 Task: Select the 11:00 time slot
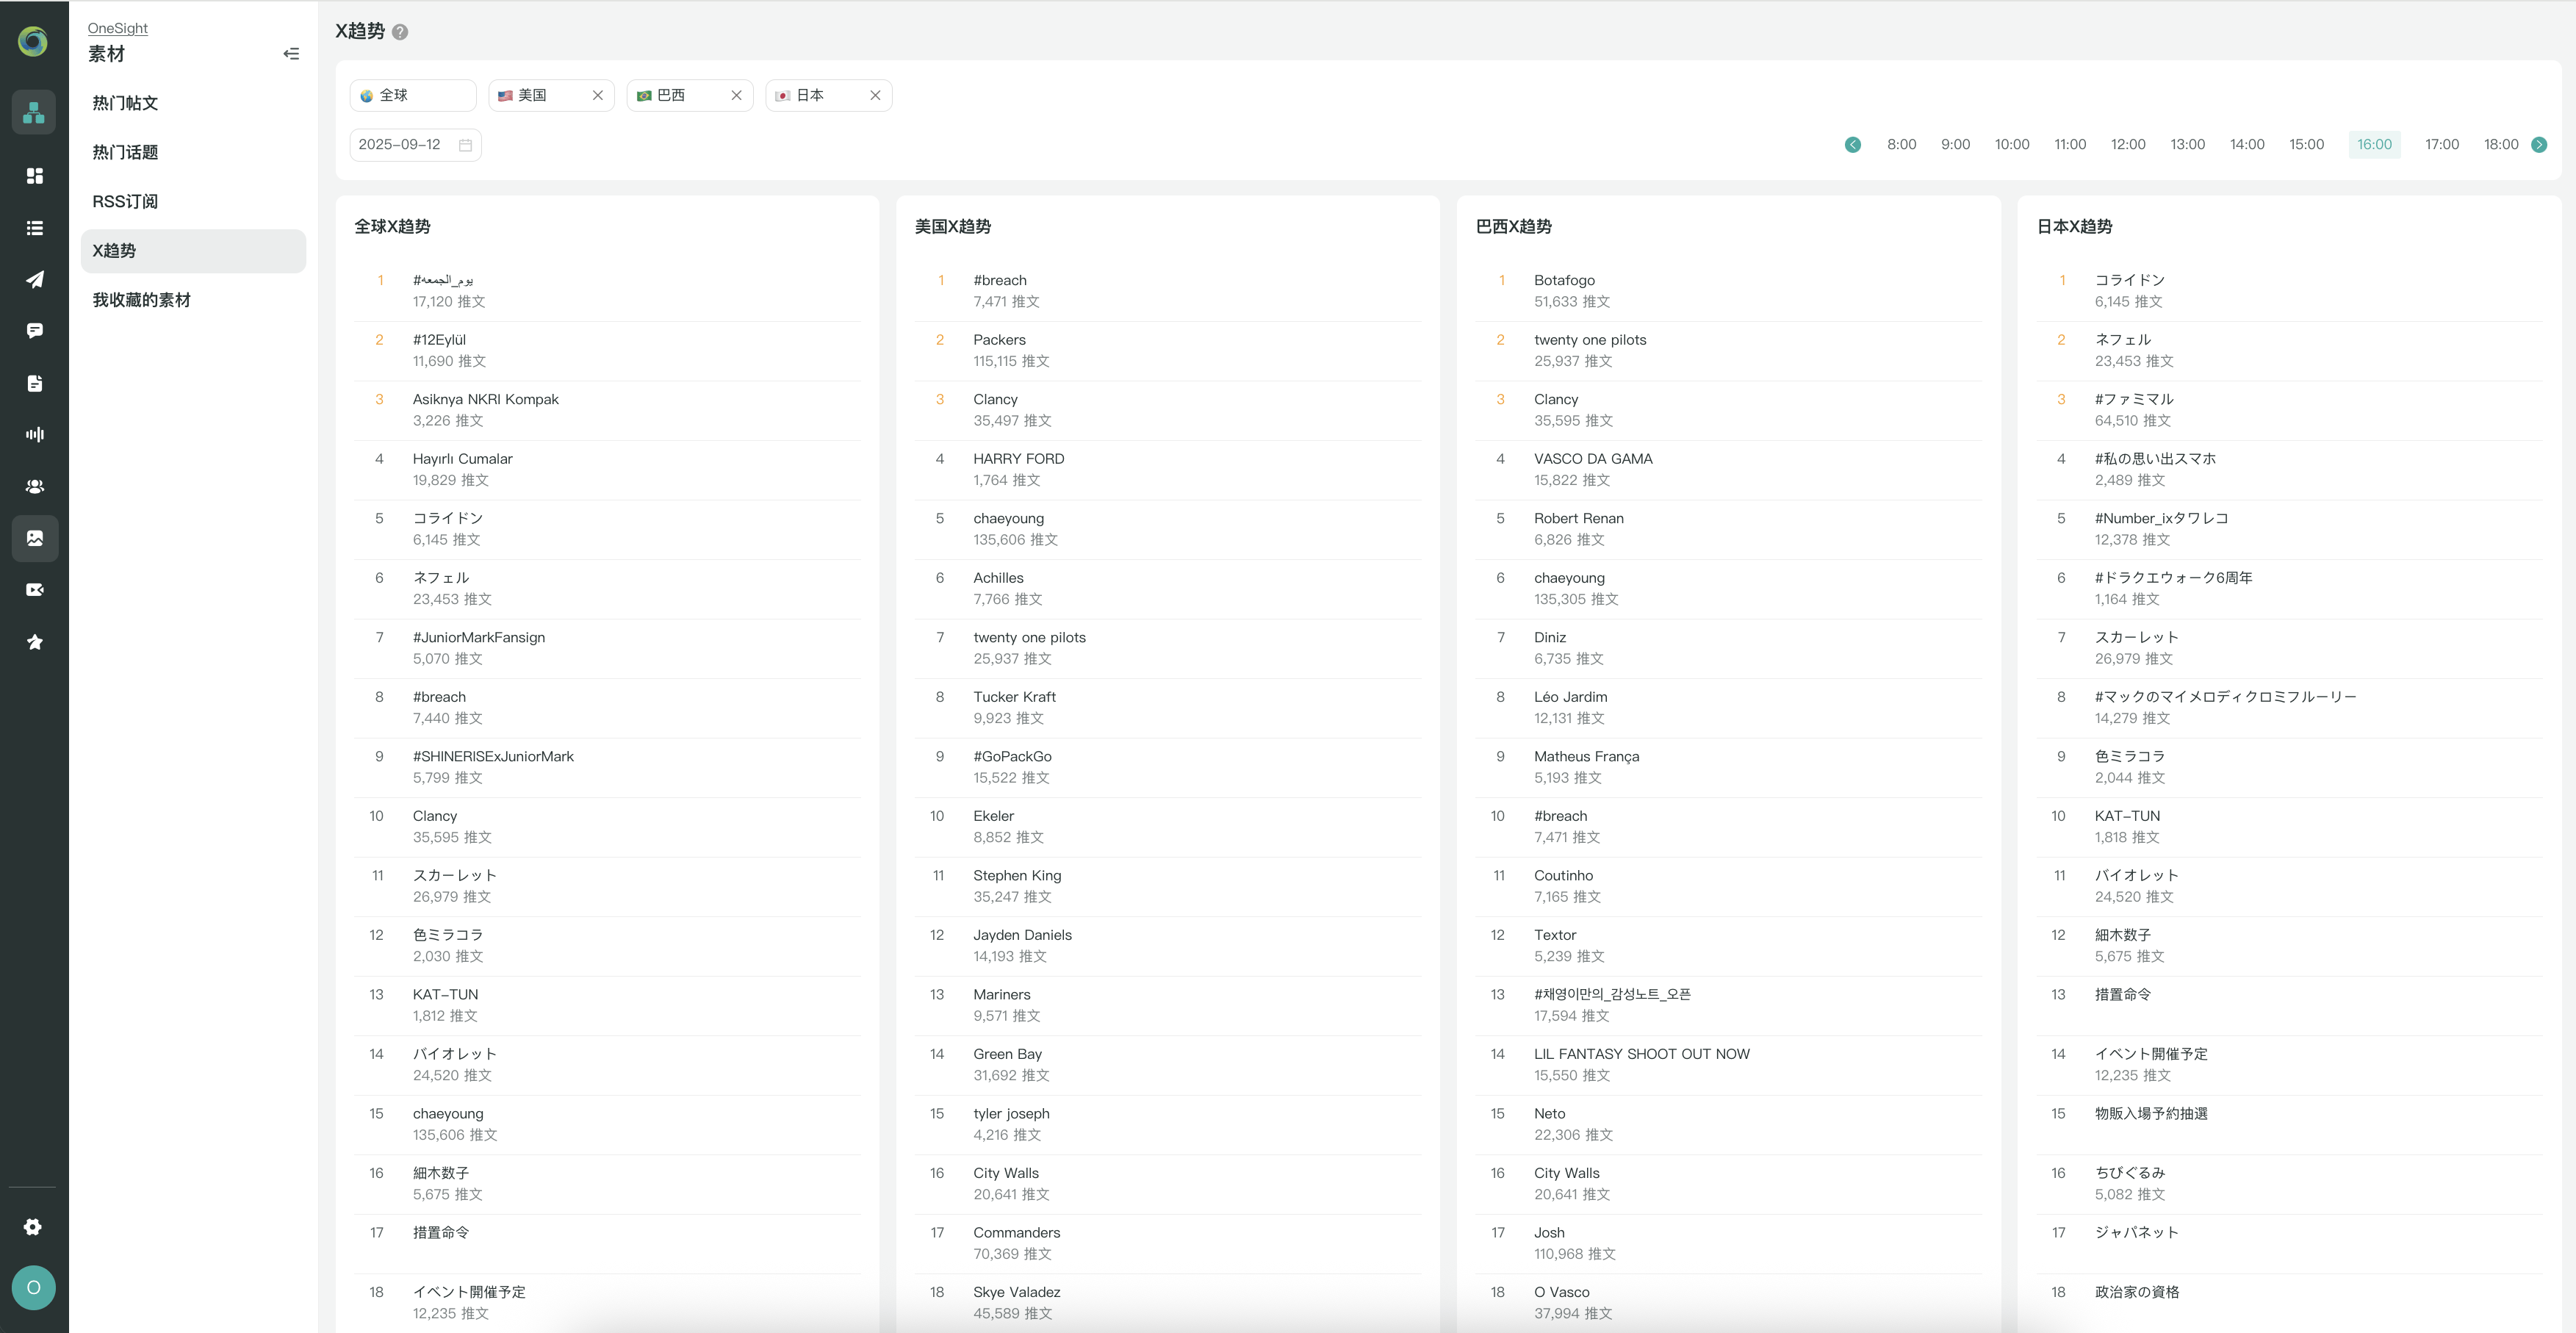[x=2069, y=145]
